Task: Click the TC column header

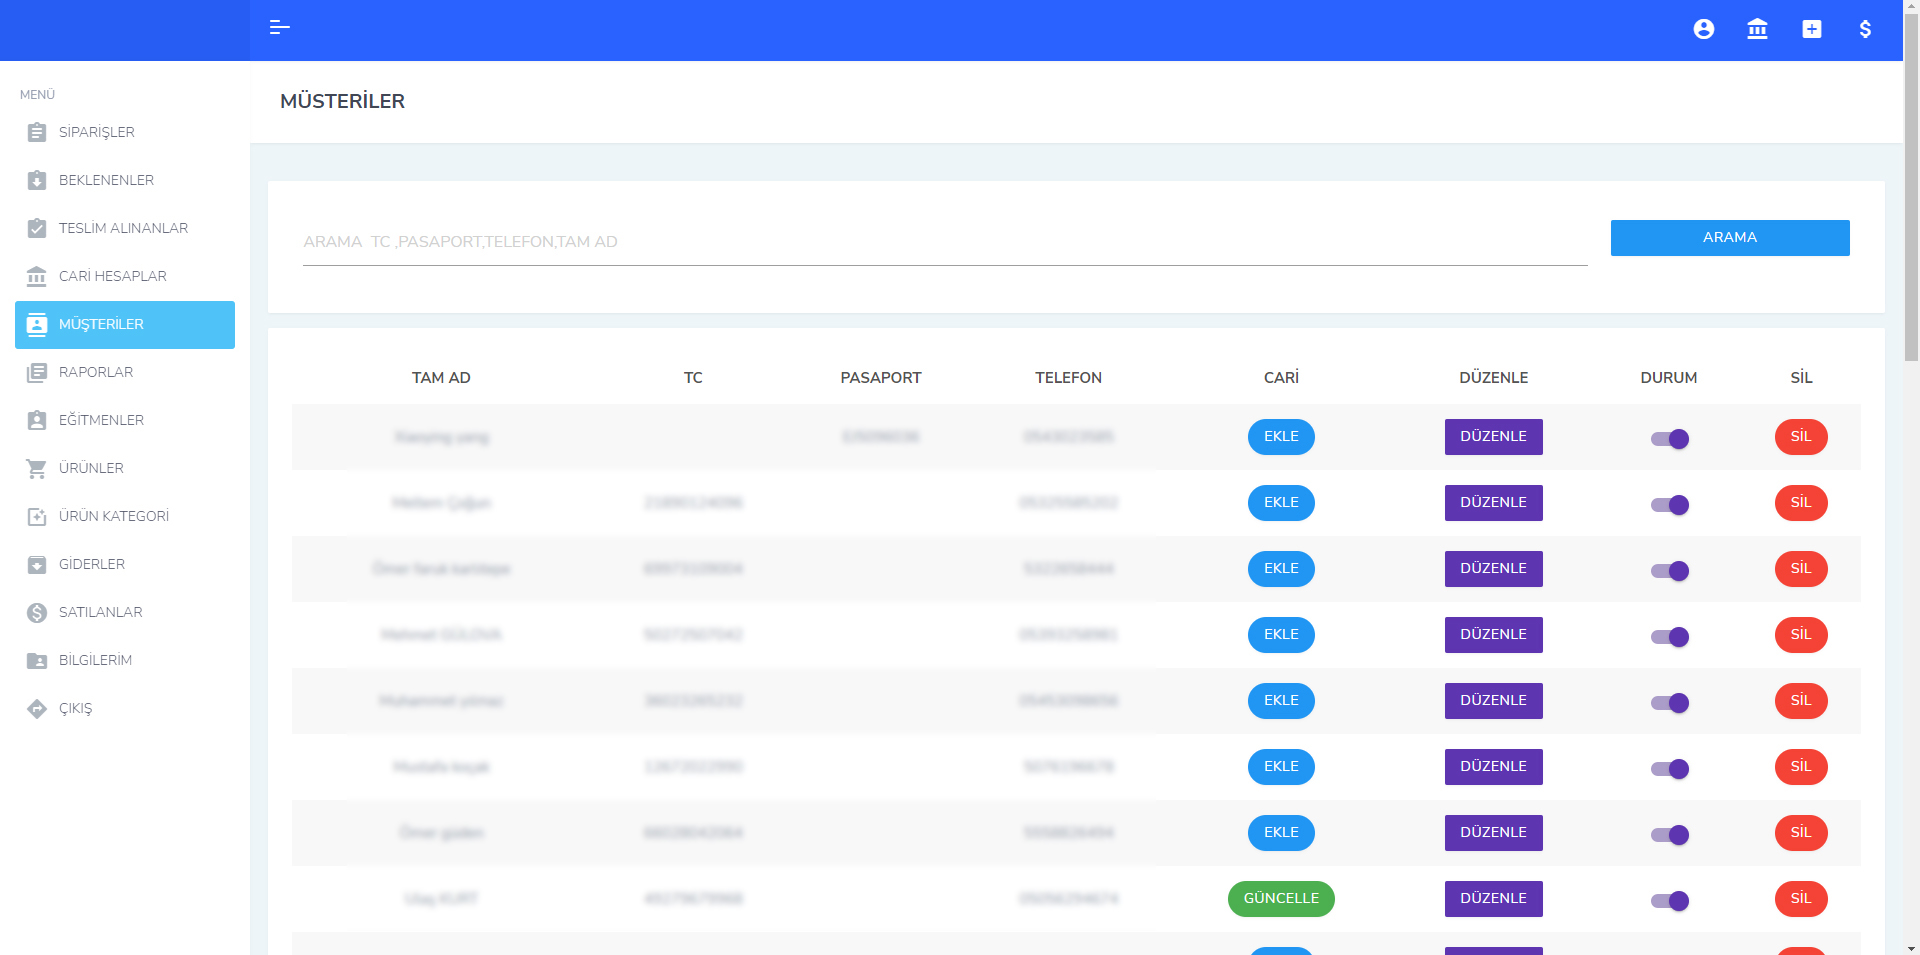Action: pos(693,378)
